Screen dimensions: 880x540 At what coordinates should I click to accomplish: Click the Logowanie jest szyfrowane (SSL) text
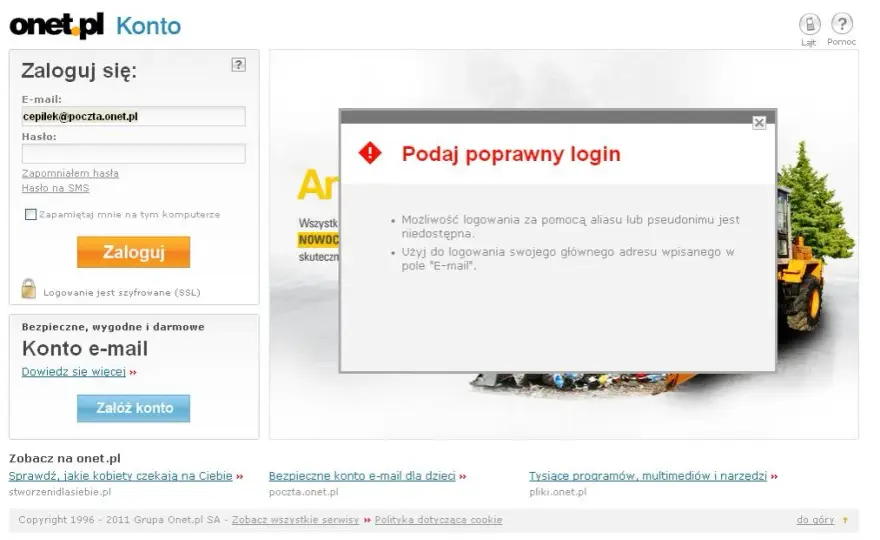click(x=122, y=292)
